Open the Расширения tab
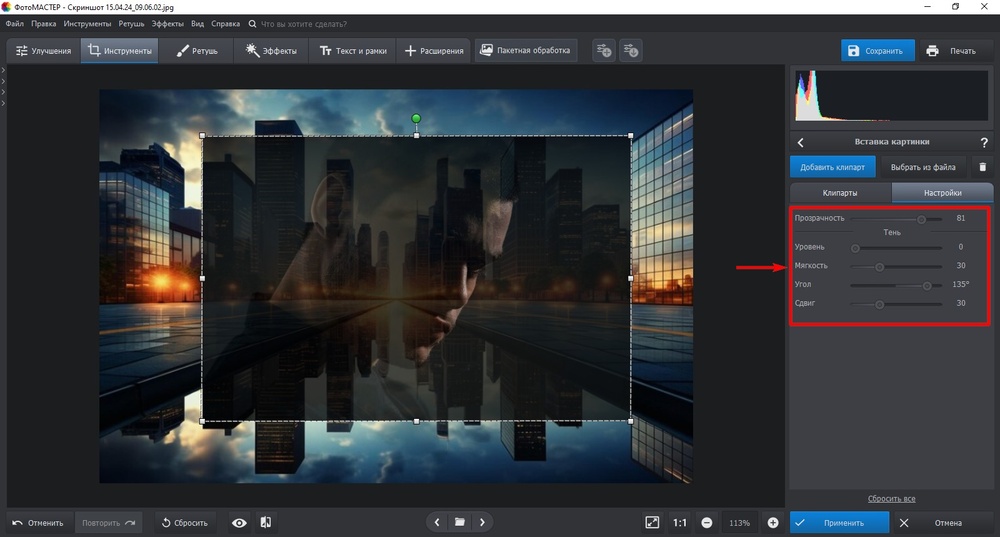Image resolution: width=1000 pixels, height=537 pixels. coord(434,50)
